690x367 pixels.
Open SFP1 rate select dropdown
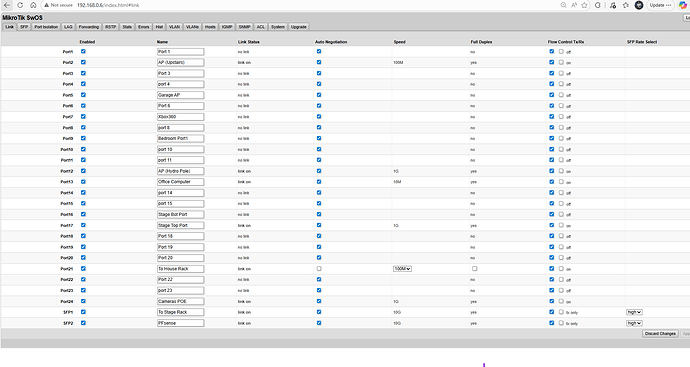click(634, 312)
